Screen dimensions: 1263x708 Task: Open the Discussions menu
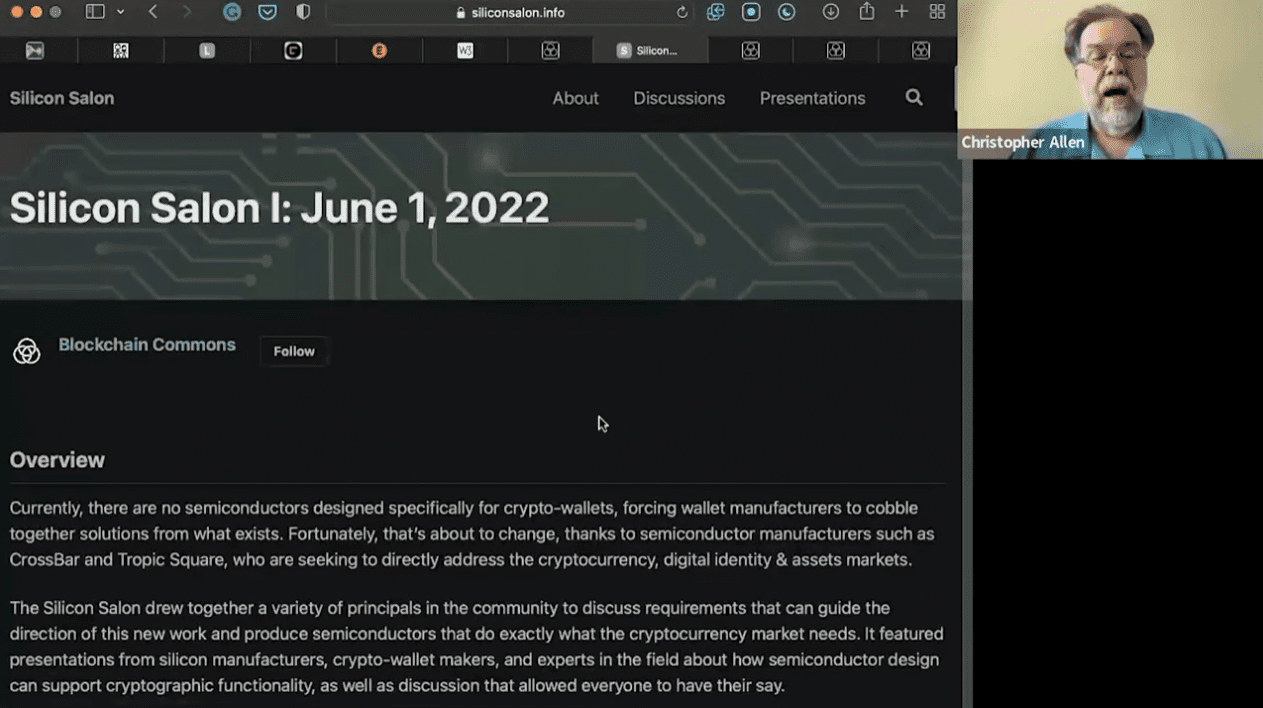click(679, 98)
